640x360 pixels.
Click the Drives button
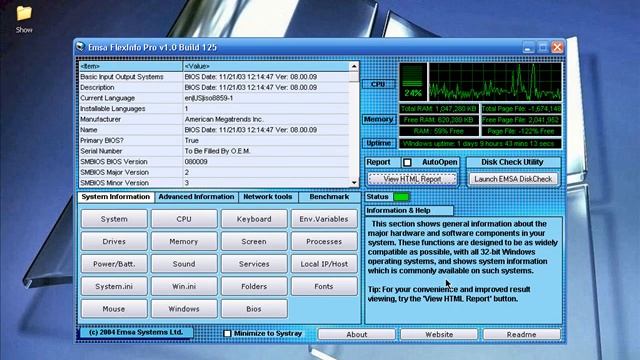(114, 242)
